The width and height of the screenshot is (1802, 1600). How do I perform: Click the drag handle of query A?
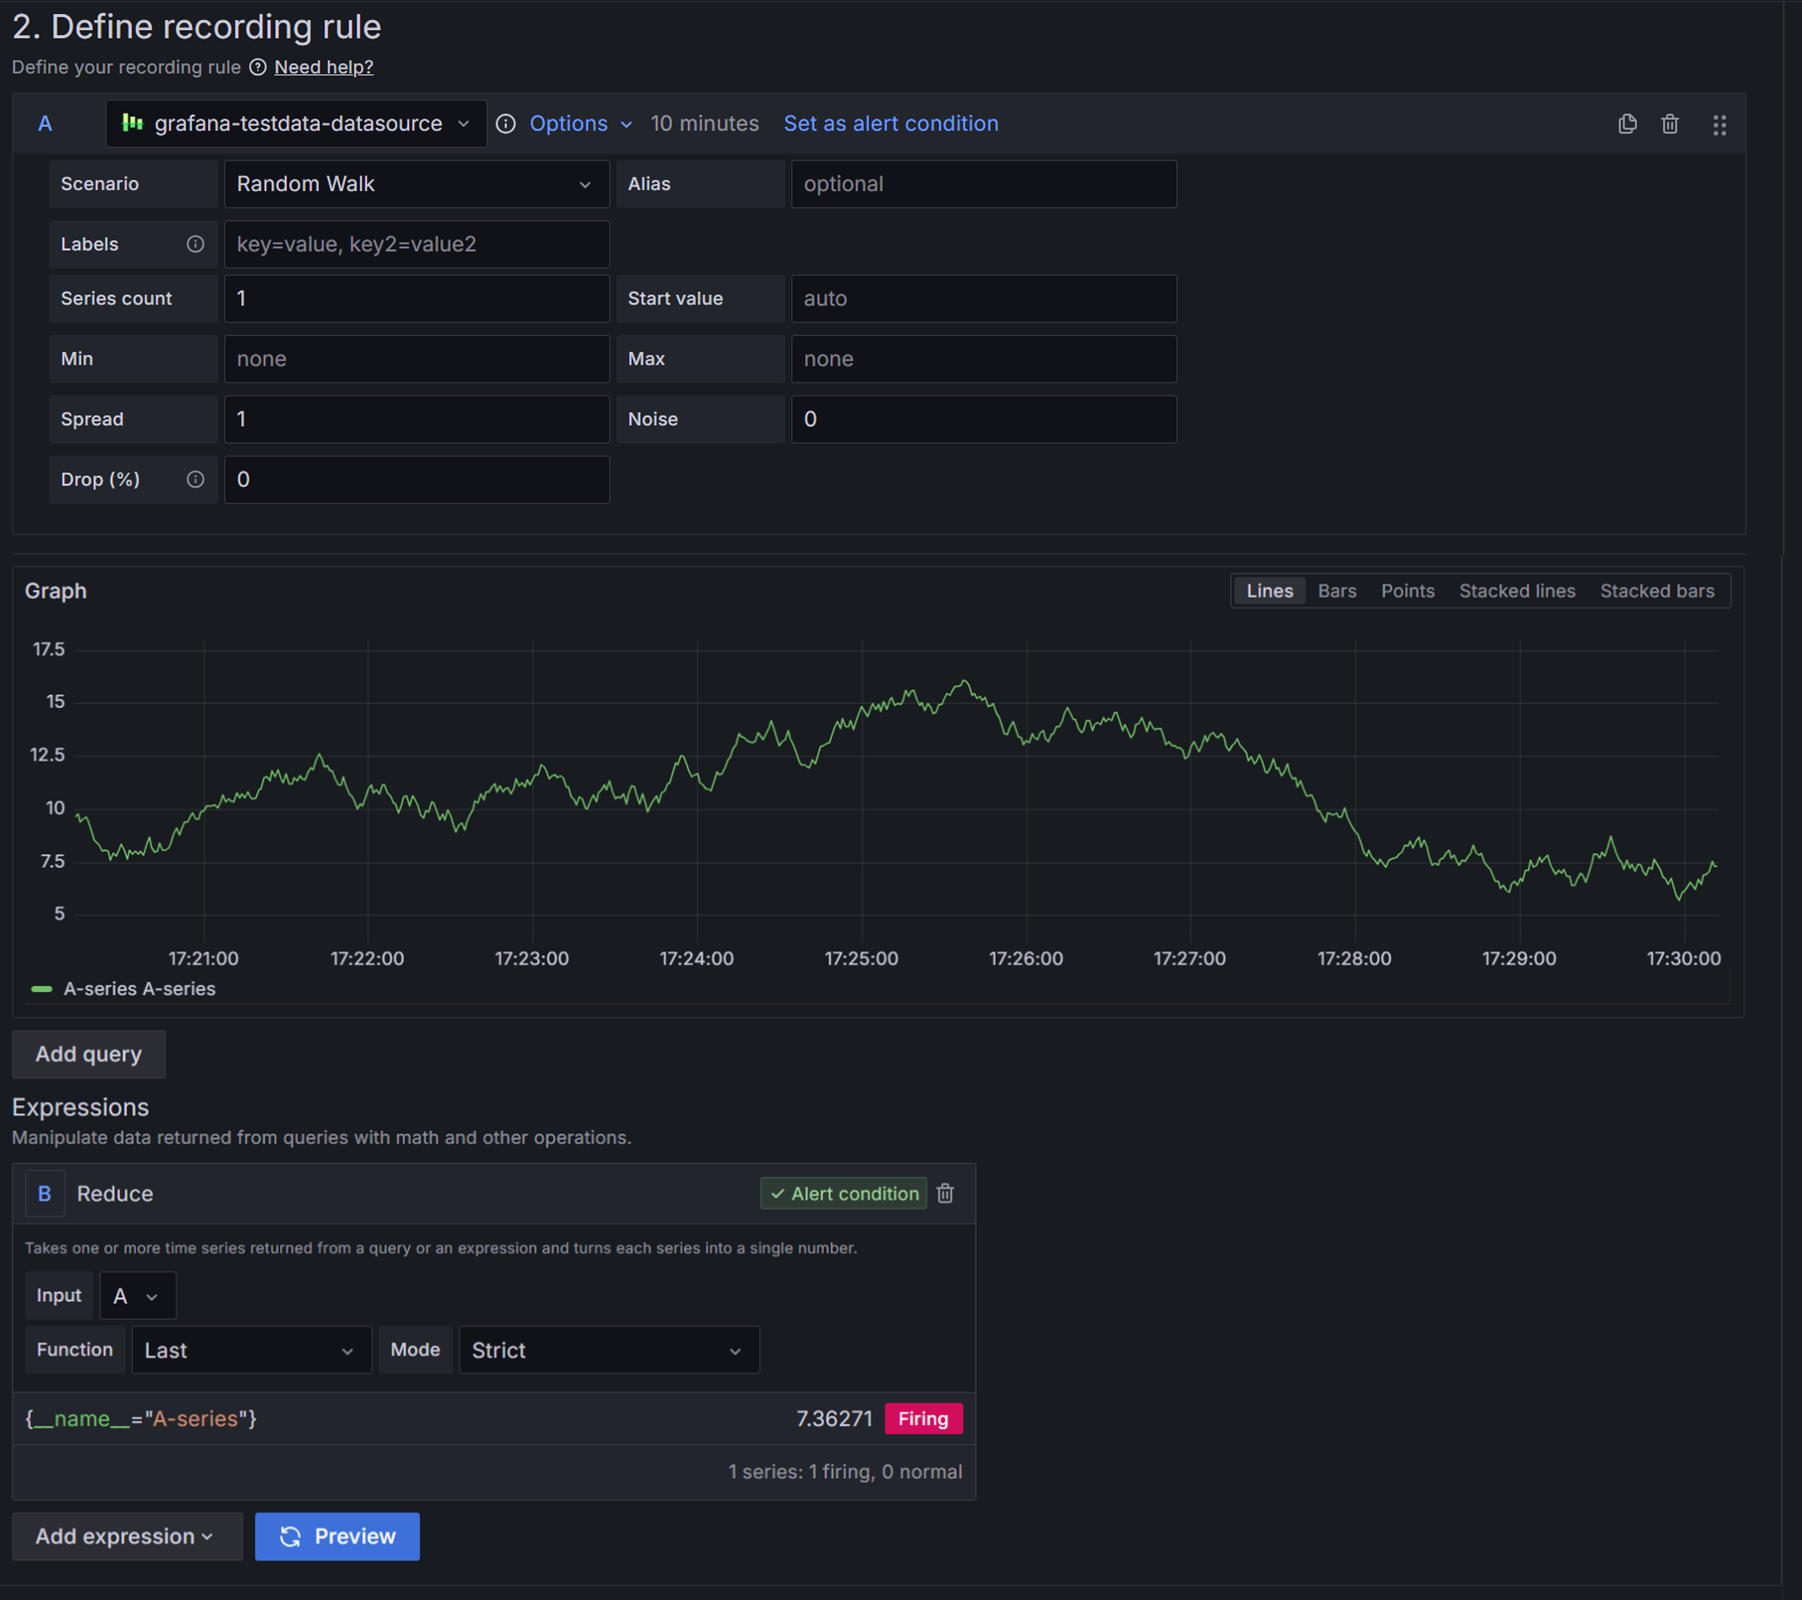coord(1719,125)
